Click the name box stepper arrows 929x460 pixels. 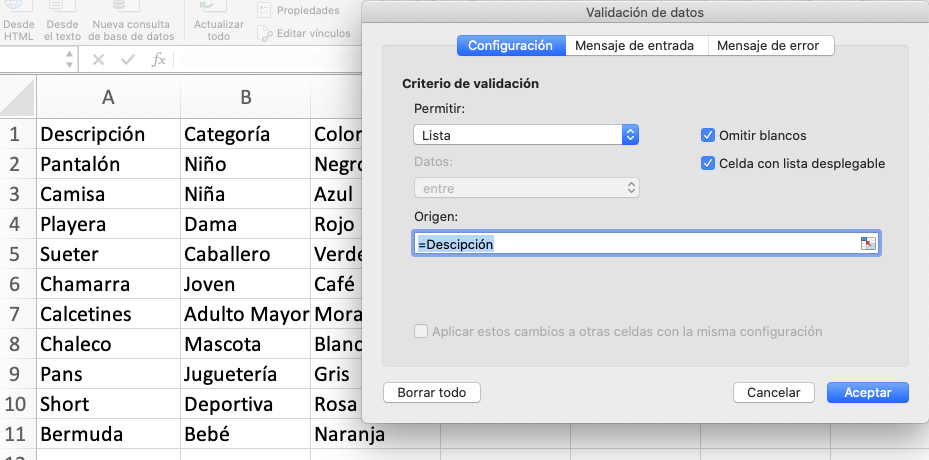[67, 60]
